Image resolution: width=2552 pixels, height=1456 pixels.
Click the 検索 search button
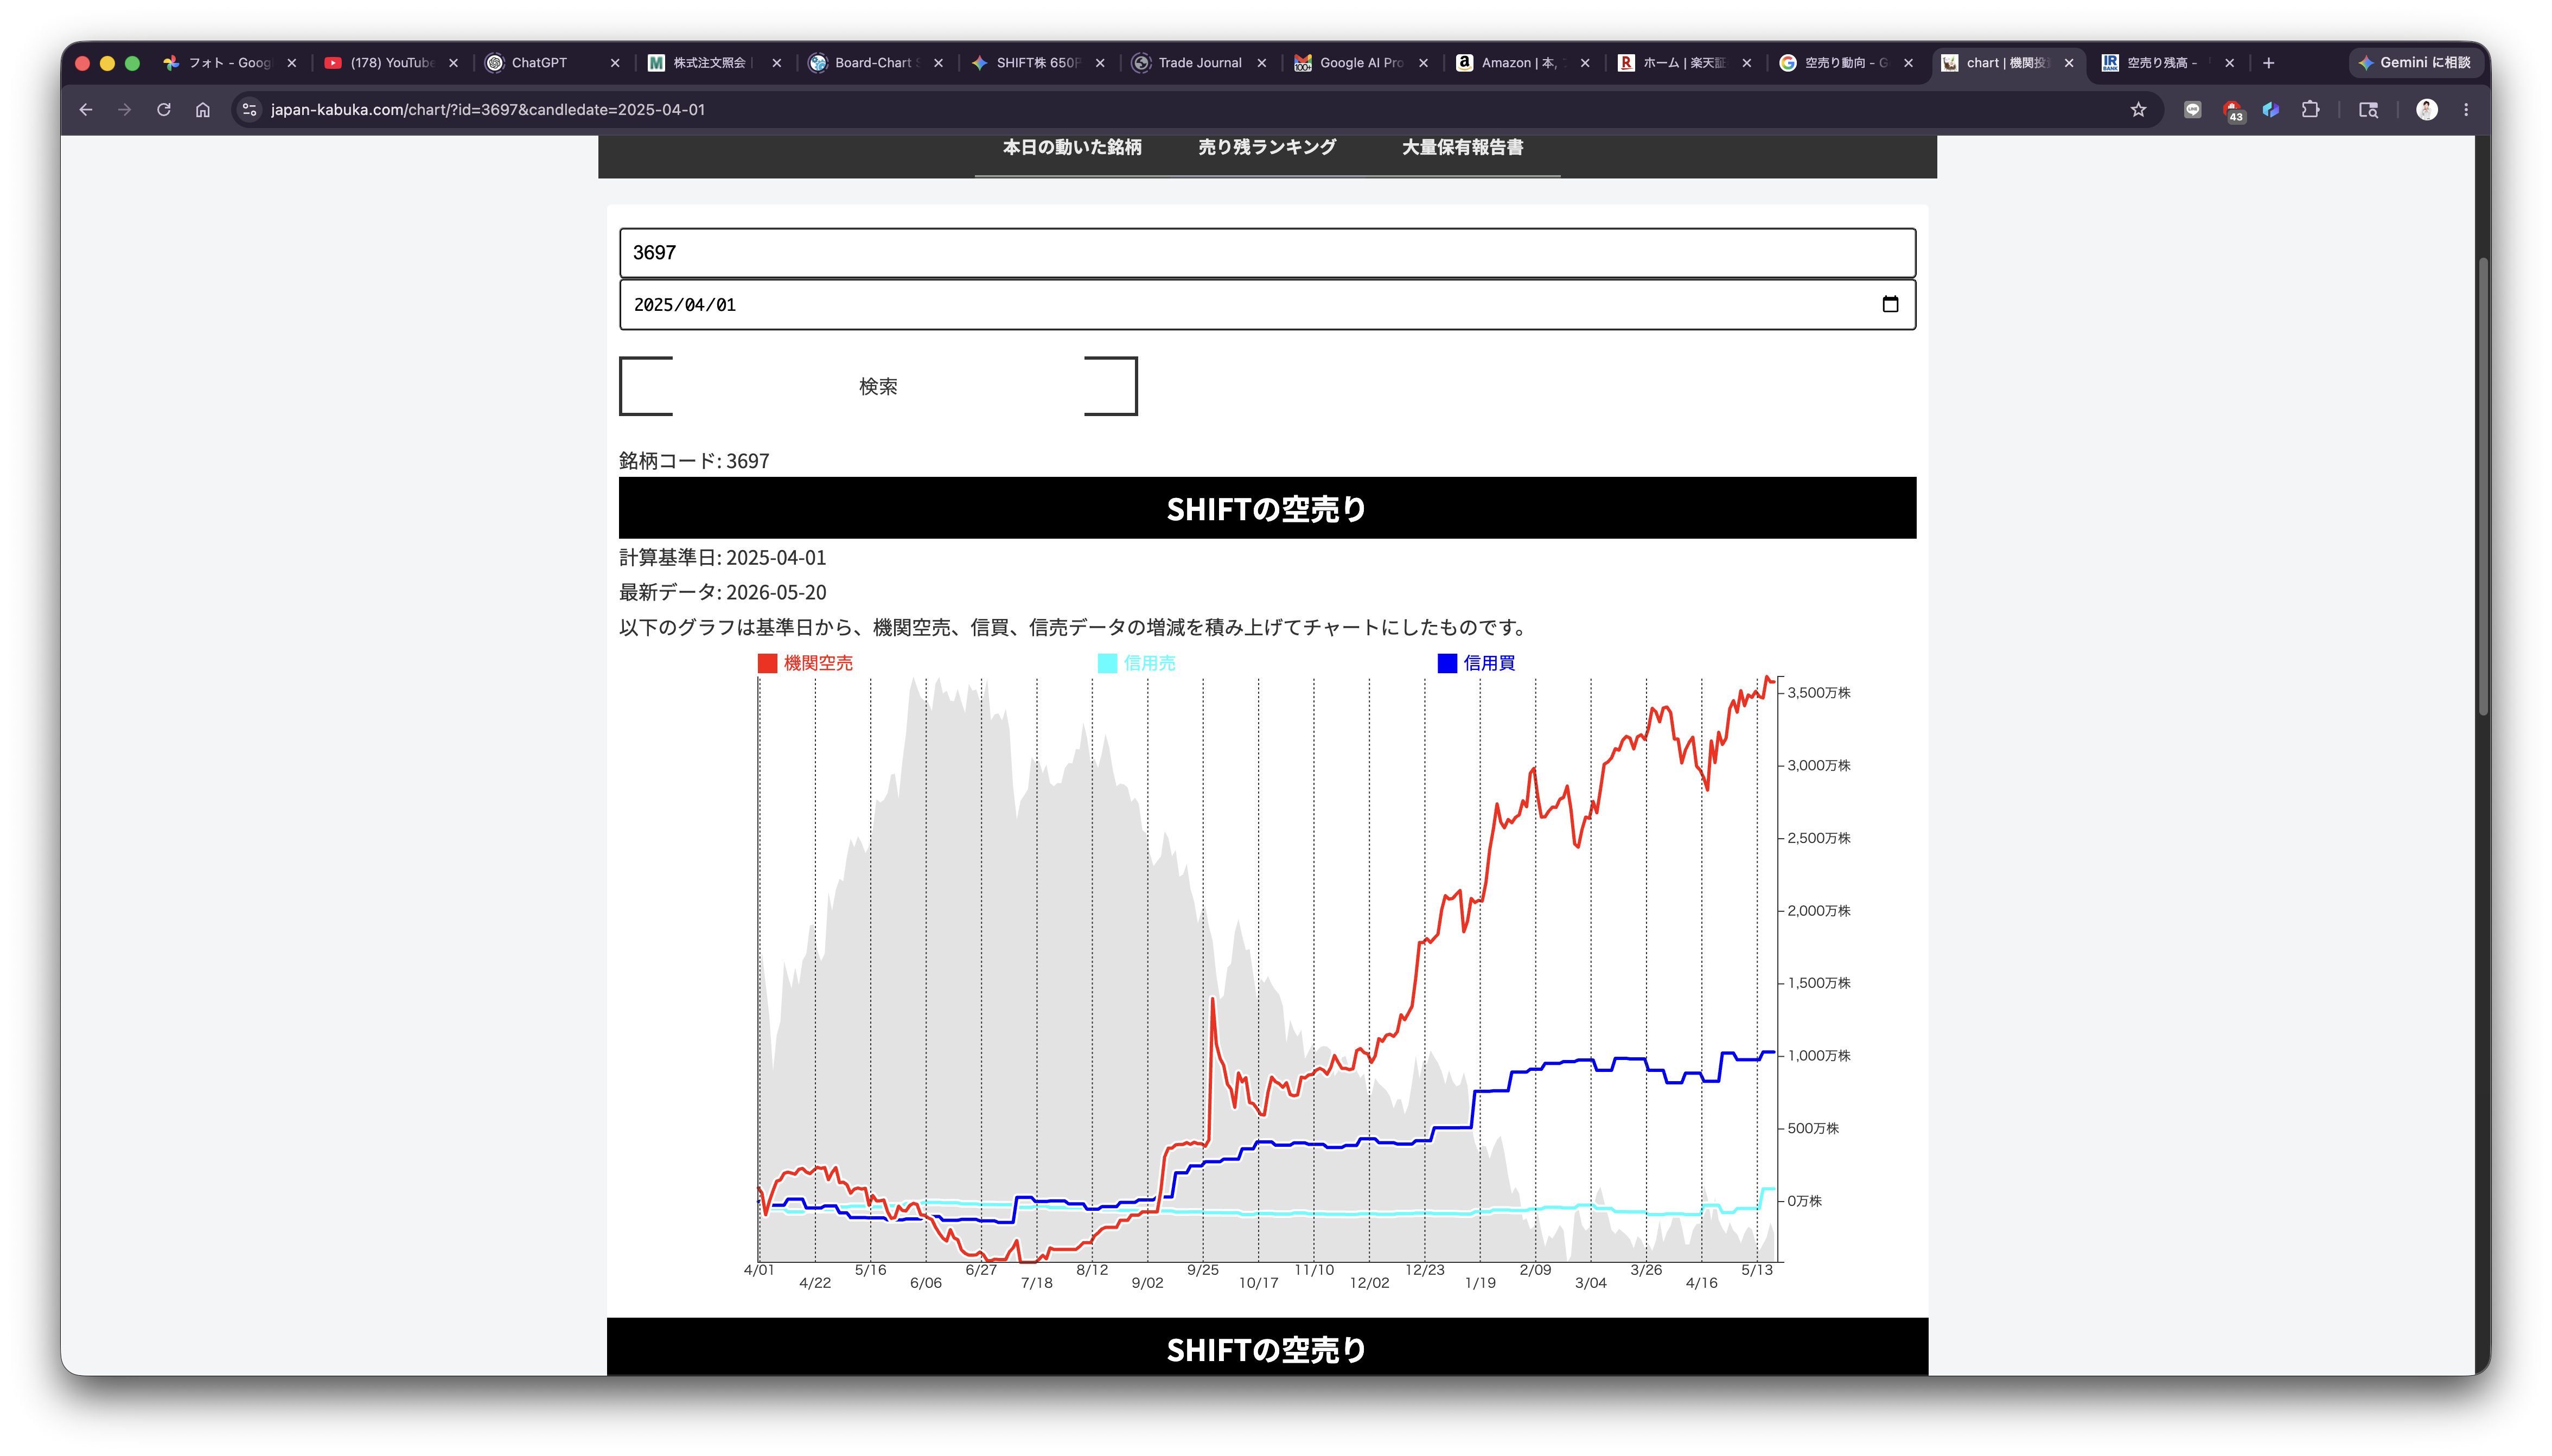click(x=878, y=386)
